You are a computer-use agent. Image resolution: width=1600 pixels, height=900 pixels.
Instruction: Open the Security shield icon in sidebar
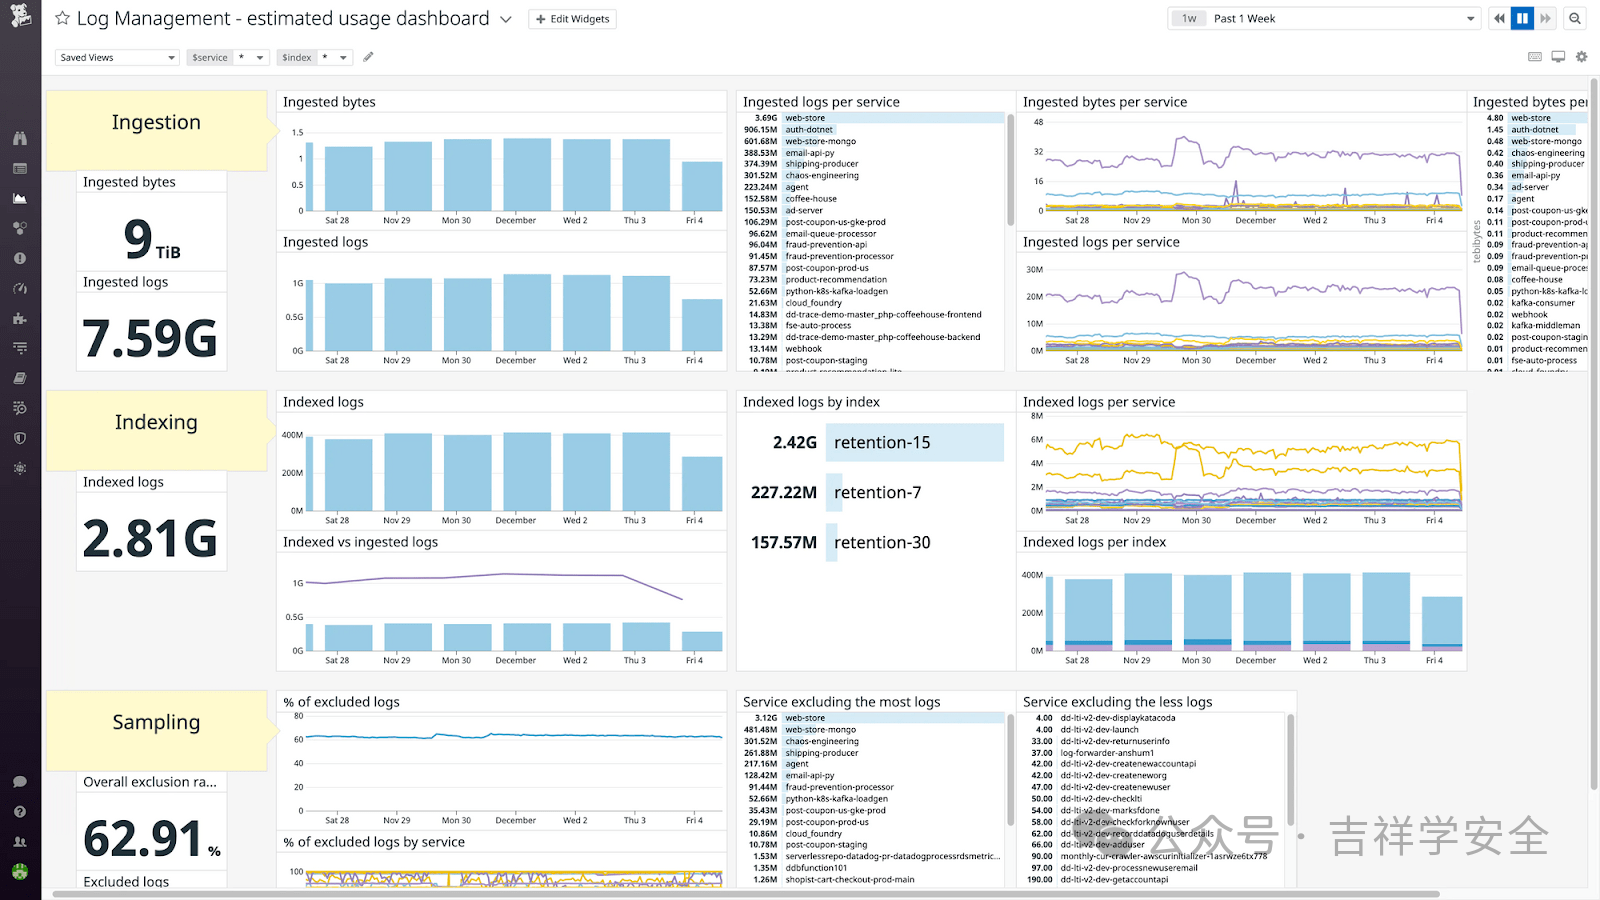20,438
